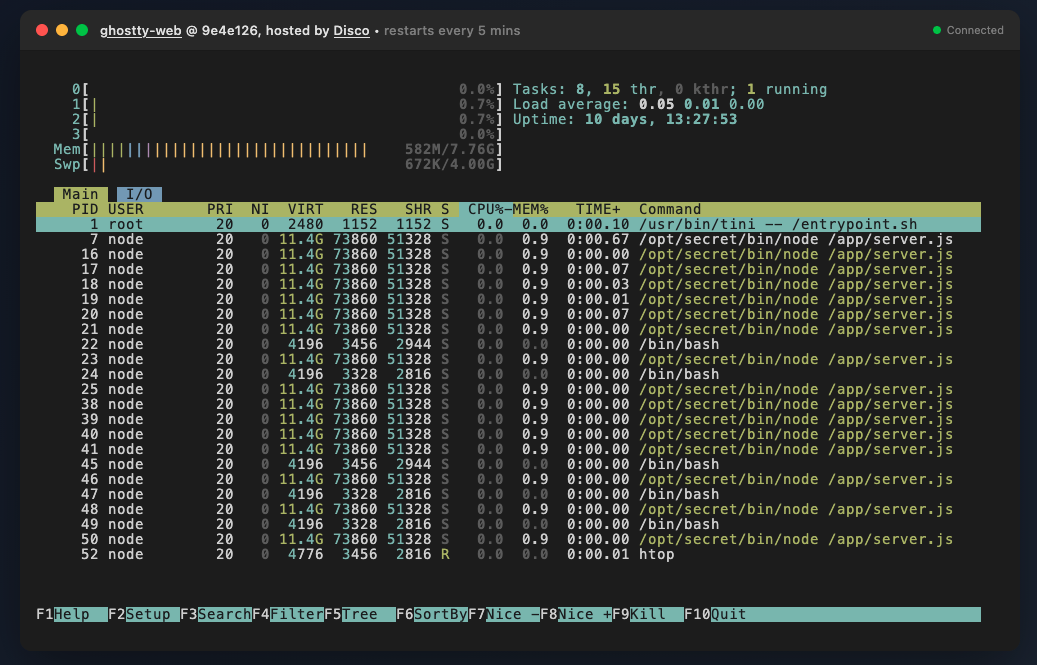This screenshot has width=1037, height=665.
Task: Select PID 49 /bin/bash row
Action: (508, 524)
